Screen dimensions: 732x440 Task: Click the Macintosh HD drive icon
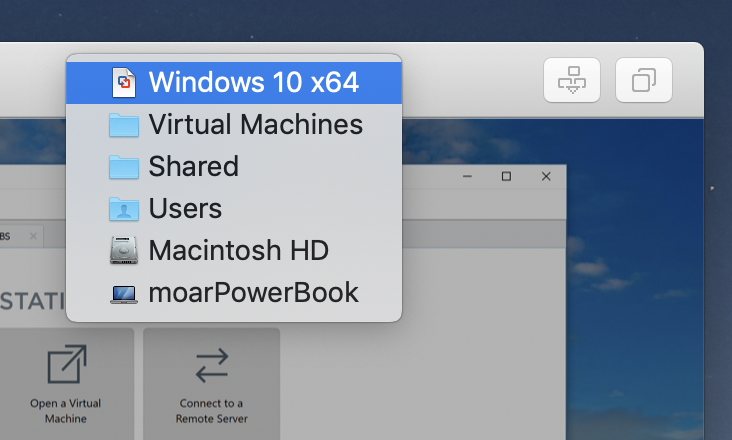pos(124,251)
